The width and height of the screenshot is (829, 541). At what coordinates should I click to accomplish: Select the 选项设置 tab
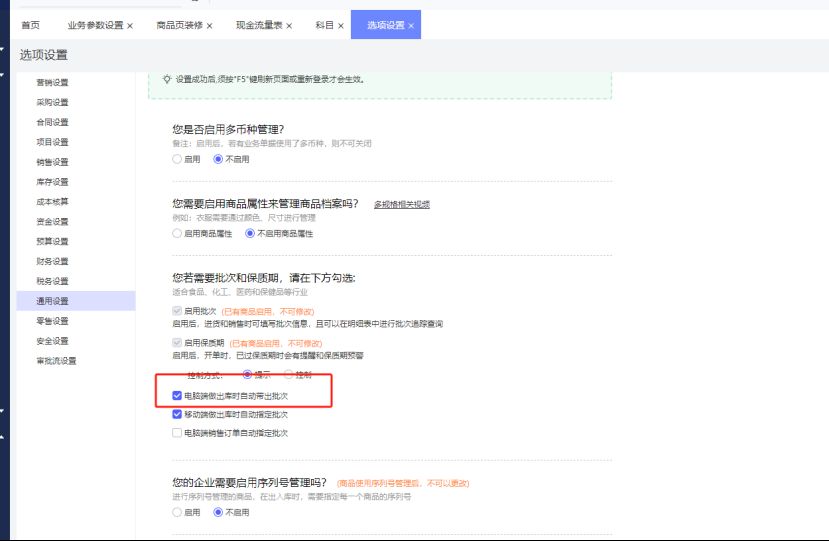point(385,25)
